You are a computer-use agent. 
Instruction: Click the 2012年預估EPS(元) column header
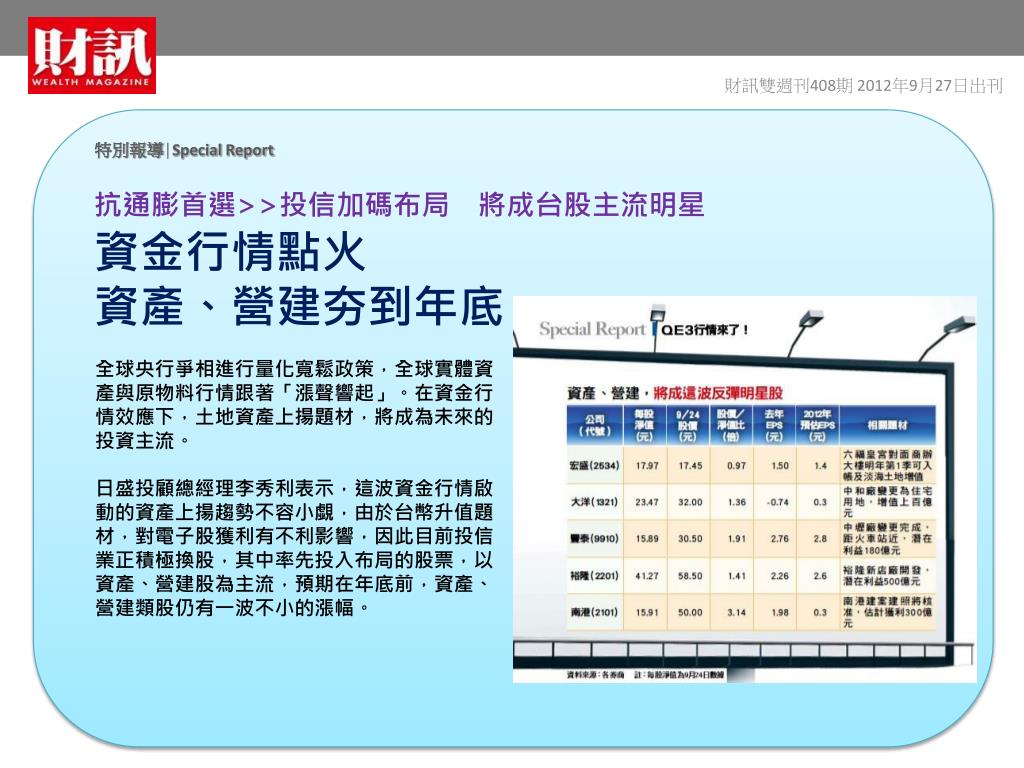click(x=818, y=425)
